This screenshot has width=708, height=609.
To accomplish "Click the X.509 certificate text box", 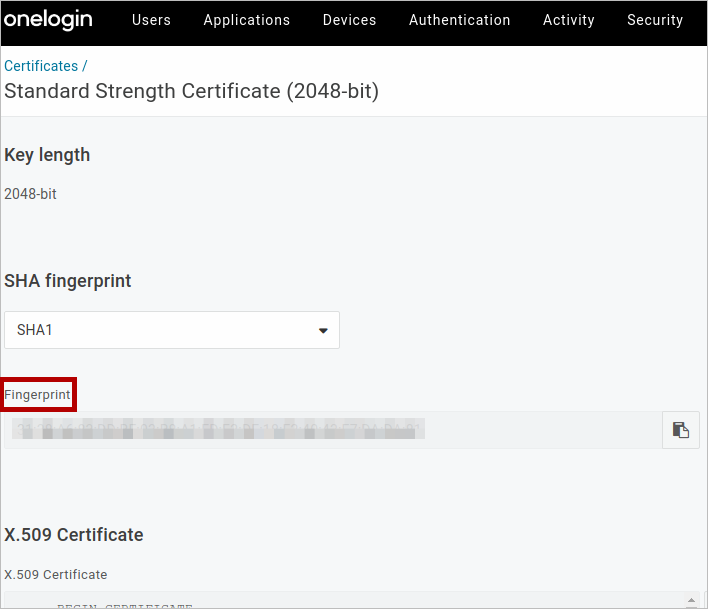I will (x=340, y=600).
